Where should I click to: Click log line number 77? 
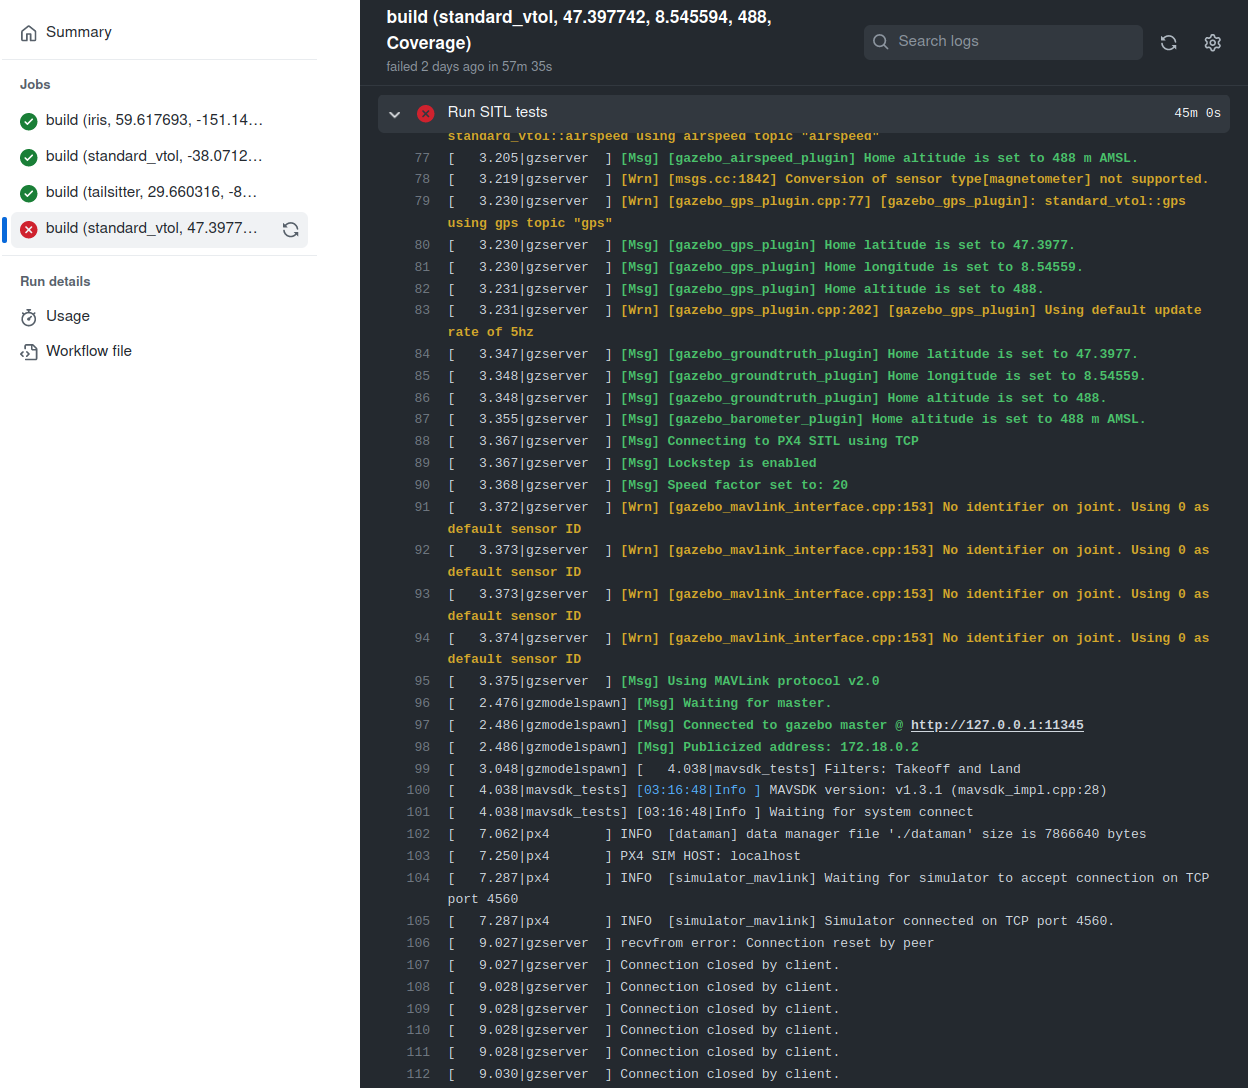click(x=422, y=158)
